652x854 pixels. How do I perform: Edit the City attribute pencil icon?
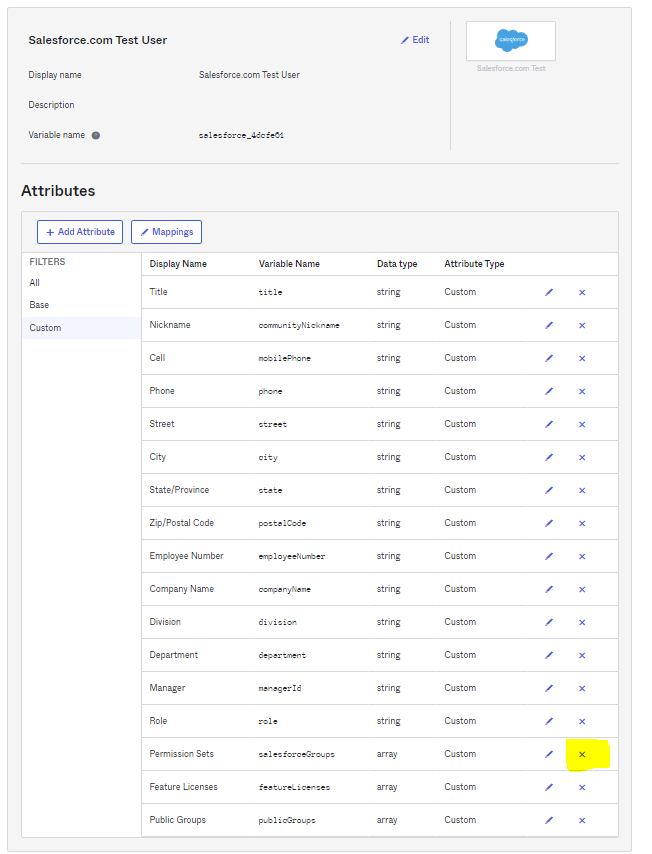click(549, 457)
